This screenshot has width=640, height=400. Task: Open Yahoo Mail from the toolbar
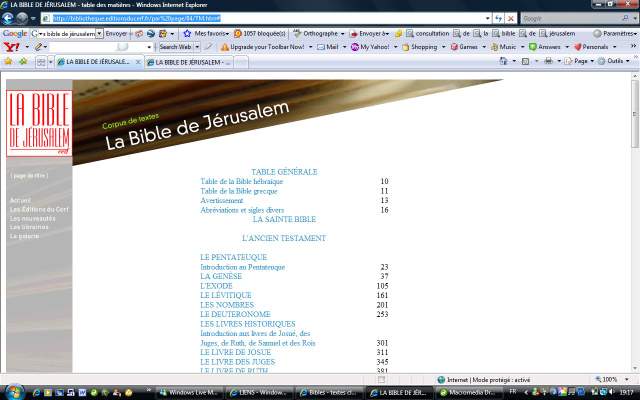pos(328,47)
